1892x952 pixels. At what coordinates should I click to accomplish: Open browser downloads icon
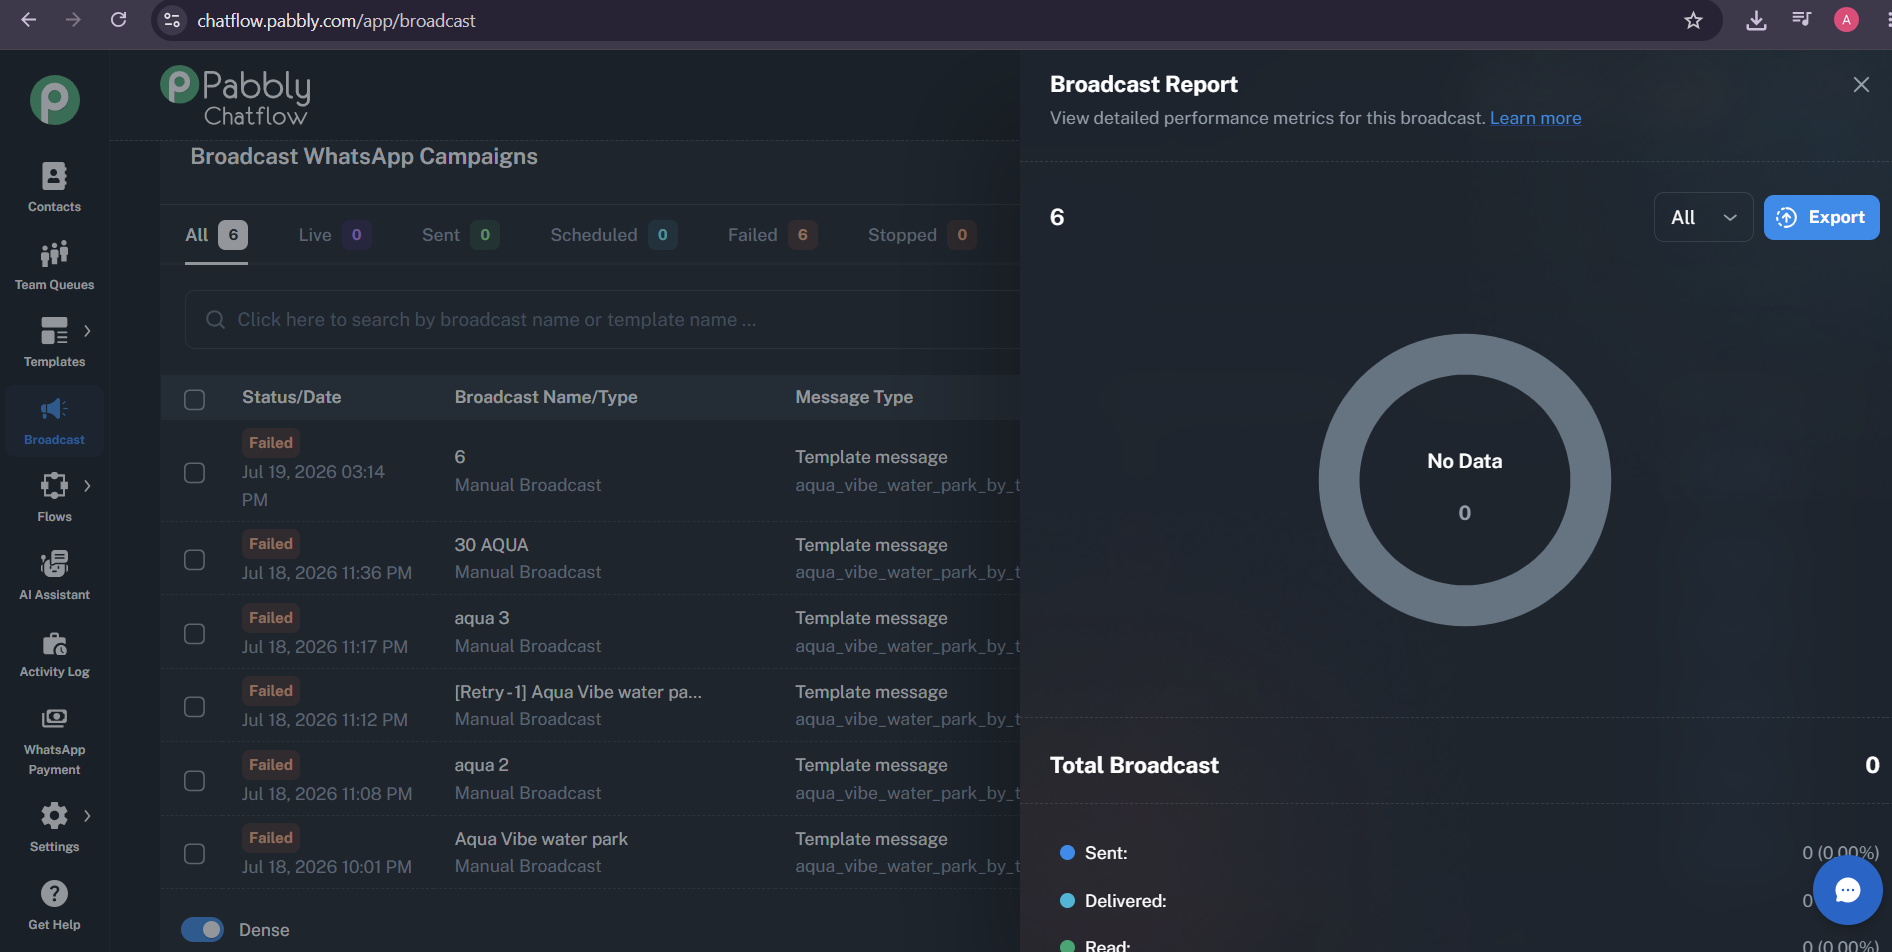click(1756, 20)
